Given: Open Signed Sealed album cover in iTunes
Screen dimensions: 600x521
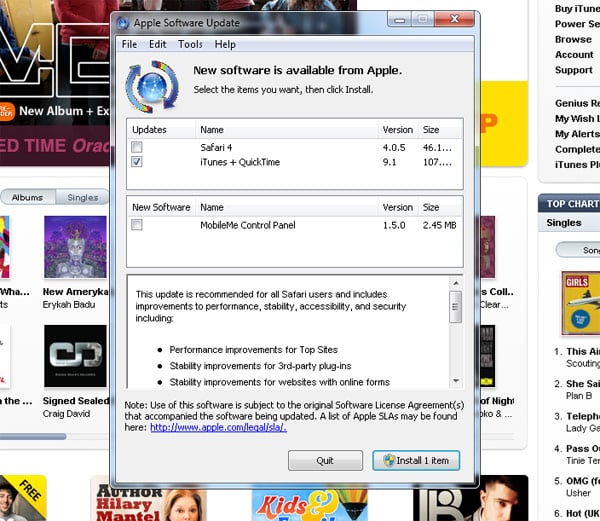Looking at the screenshot, I should point(75,356).
